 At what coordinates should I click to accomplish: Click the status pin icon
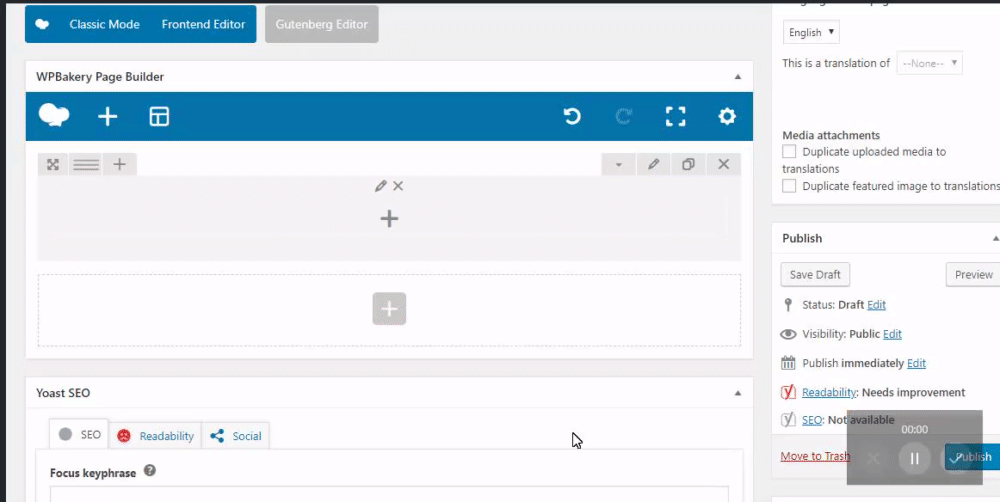click(788, 305)
